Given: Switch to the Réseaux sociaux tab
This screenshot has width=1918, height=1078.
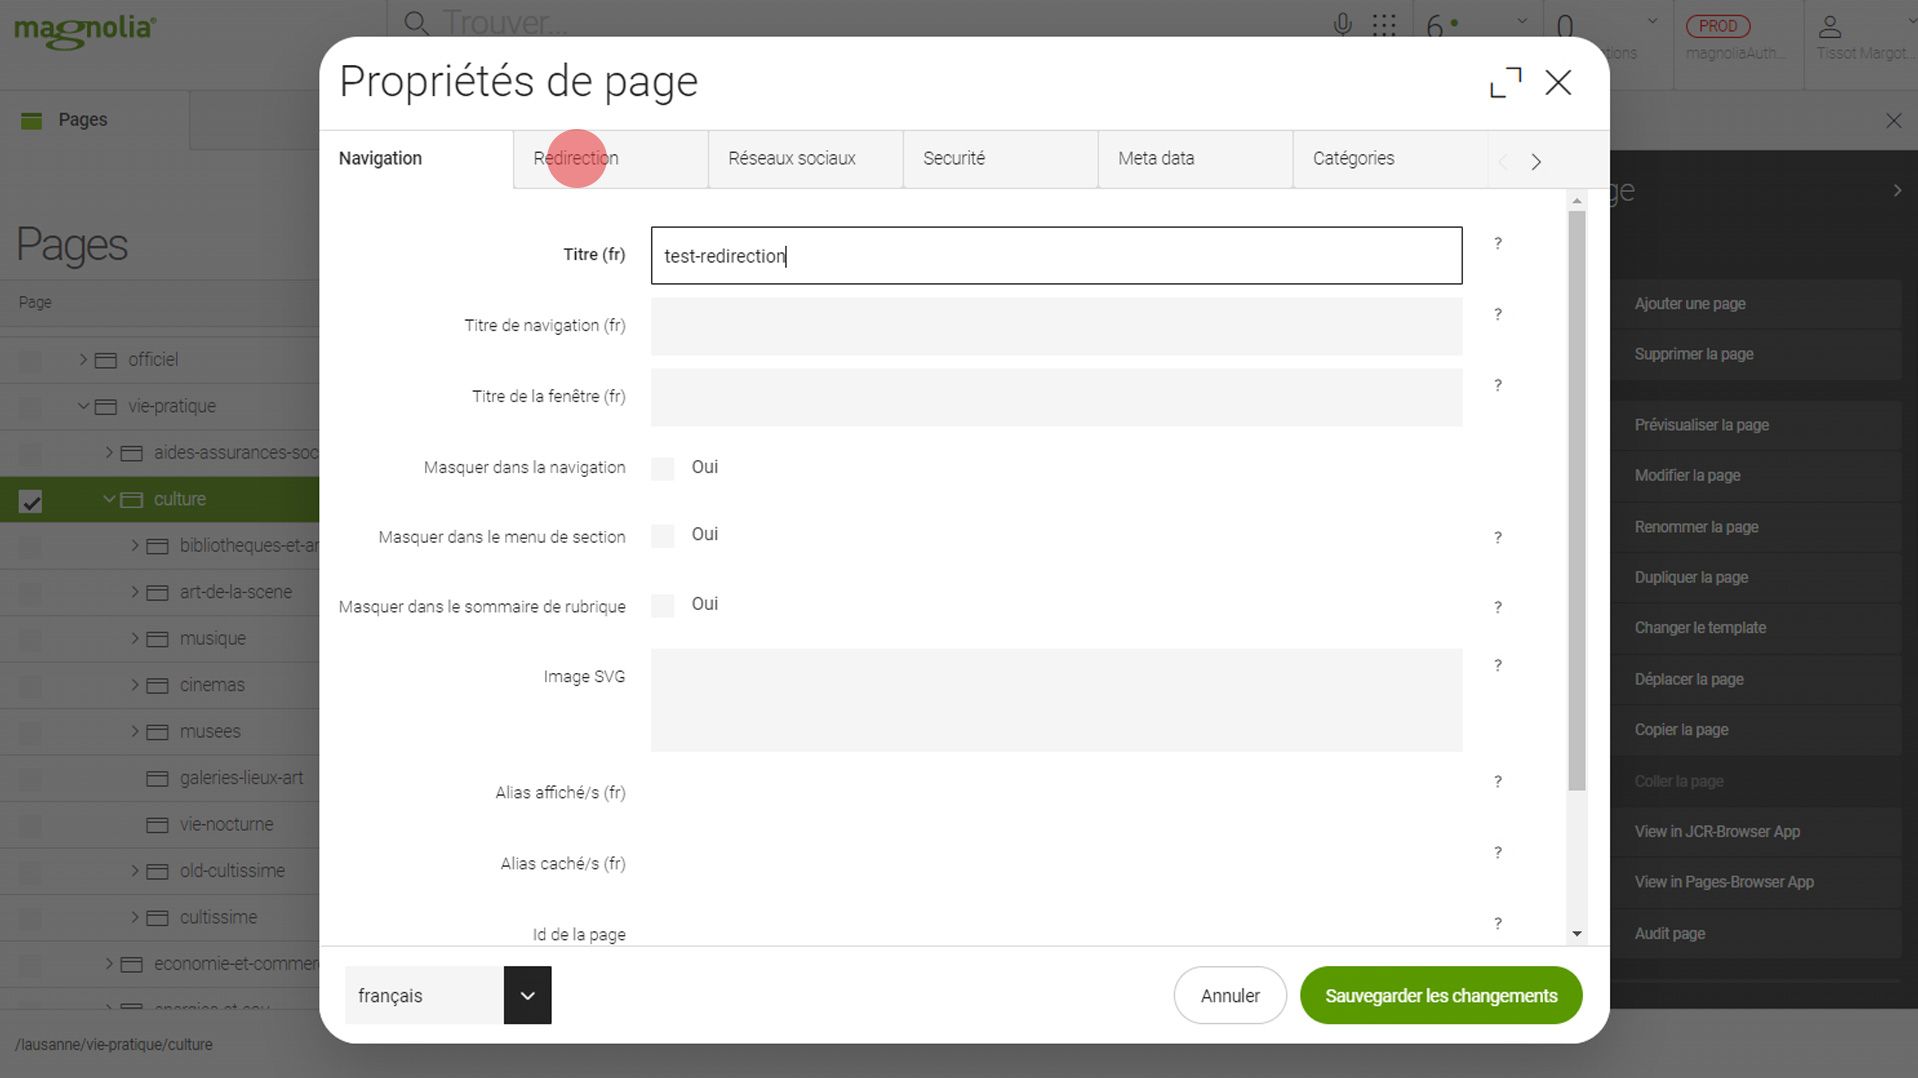Looking at the screenshot, I should tap(805, 158).
